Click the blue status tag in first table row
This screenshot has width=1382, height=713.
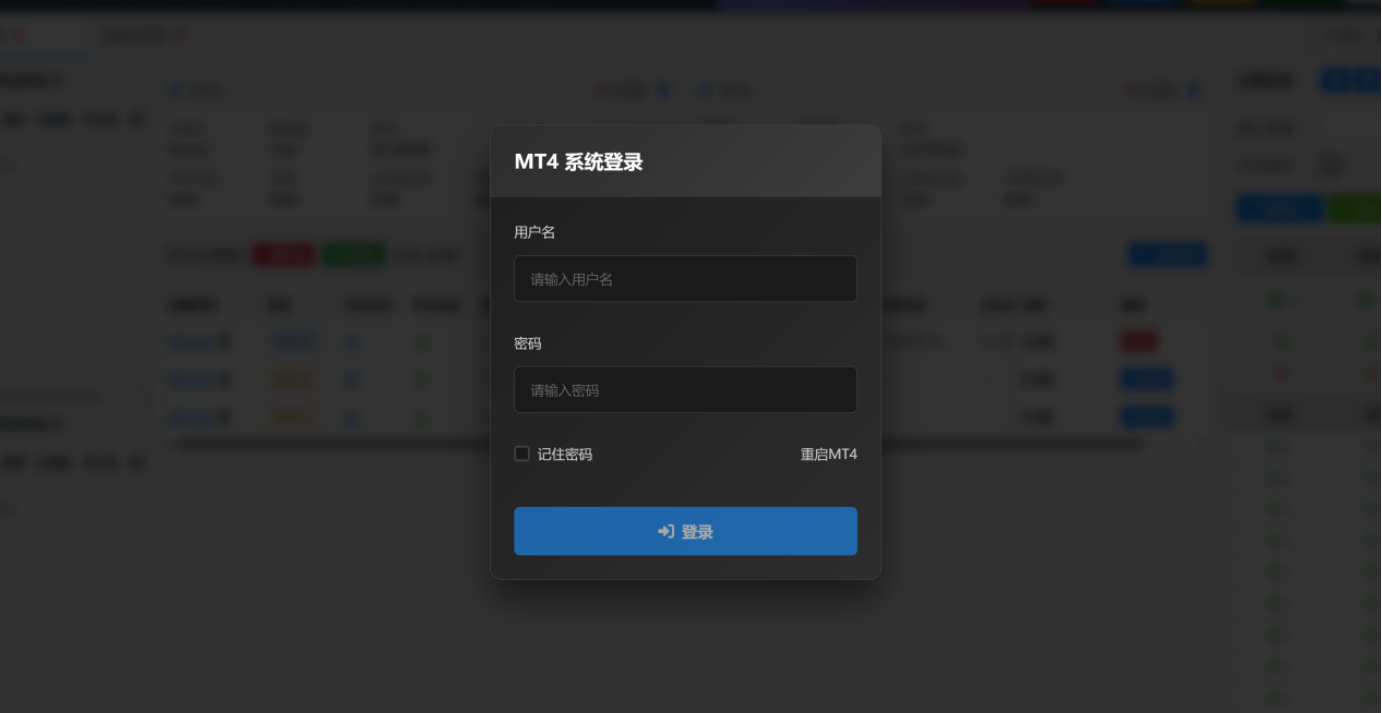(x=292, y=343)
